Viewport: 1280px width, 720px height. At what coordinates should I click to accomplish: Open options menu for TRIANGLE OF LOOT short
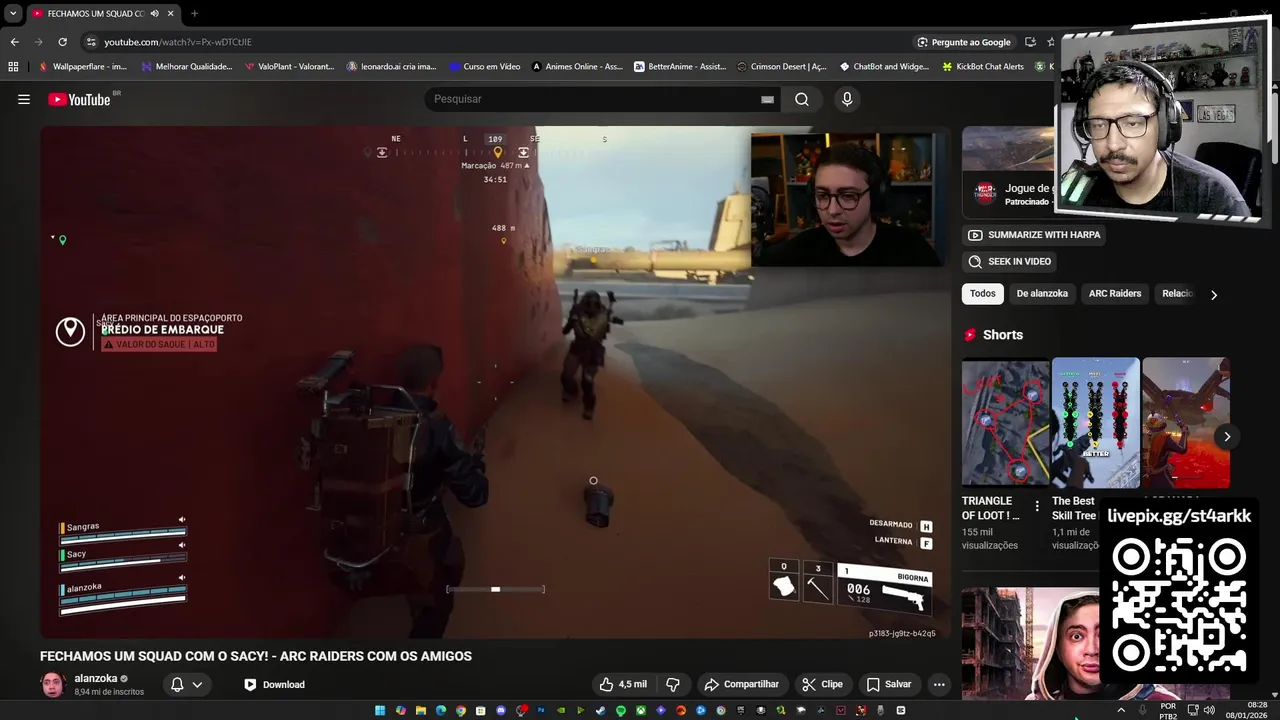[1037, 506]
